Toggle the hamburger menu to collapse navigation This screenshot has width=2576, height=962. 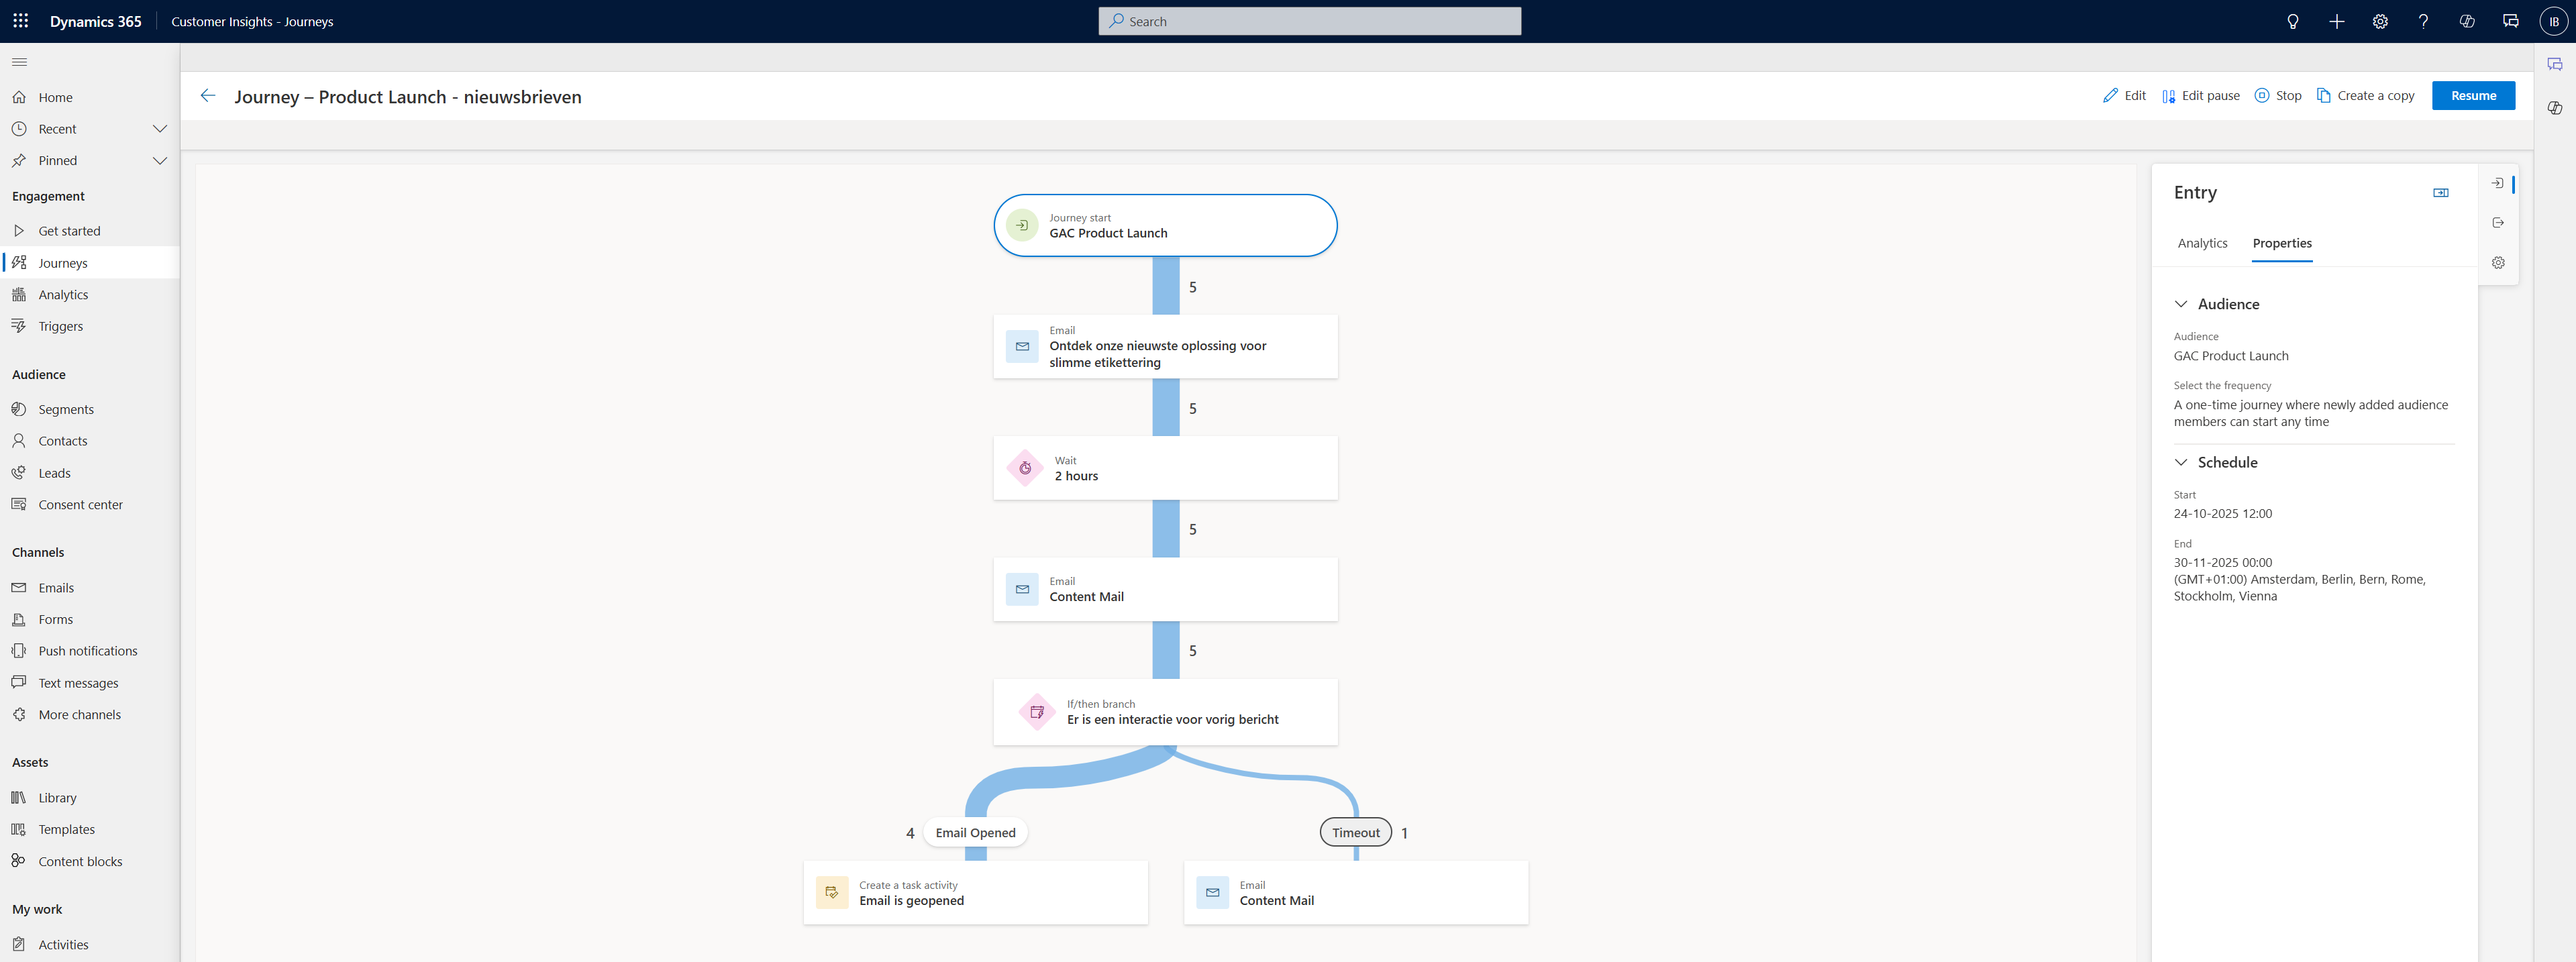[x=18, y=61]
